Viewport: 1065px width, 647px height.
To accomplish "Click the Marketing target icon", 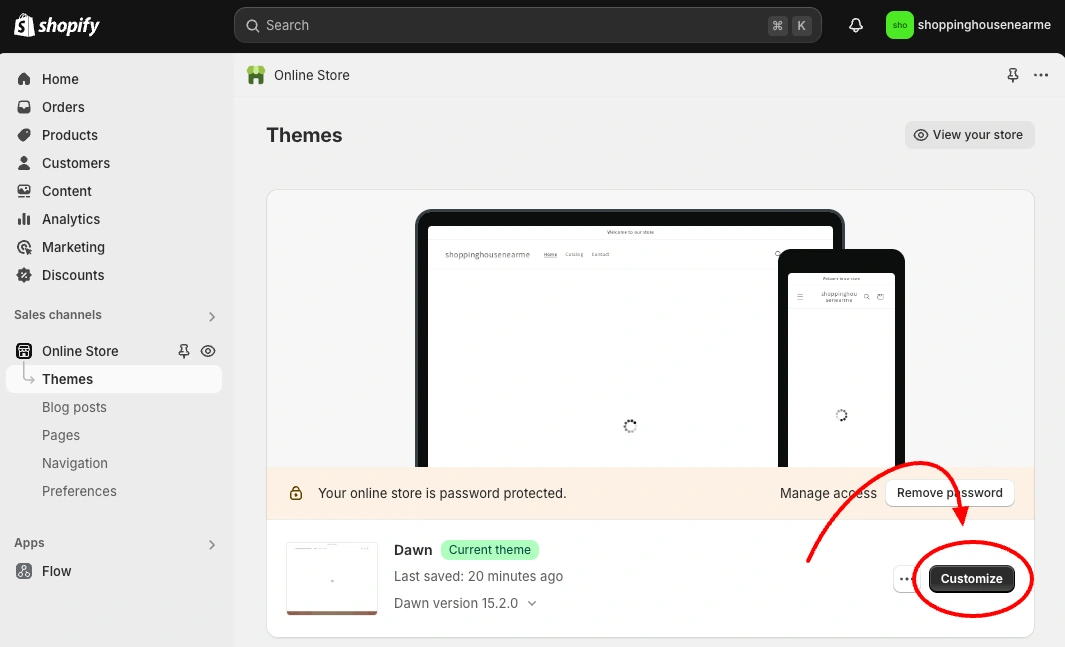I will [x=24, y=247].
